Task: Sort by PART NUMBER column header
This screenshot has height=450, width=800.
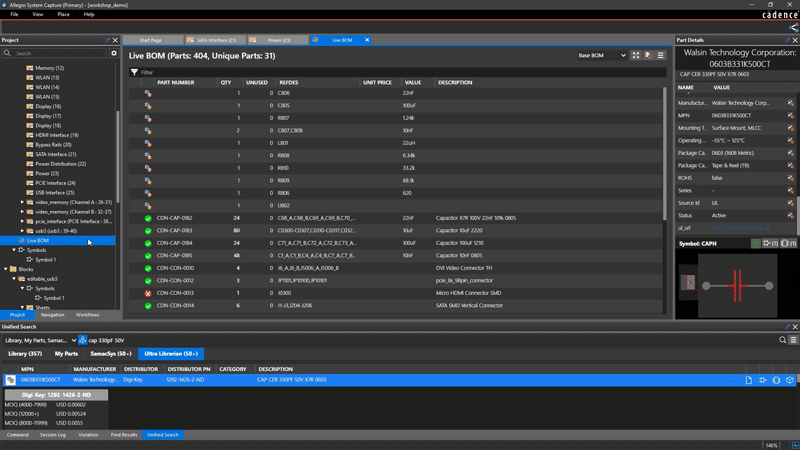Action: click(x=176, y=82)
